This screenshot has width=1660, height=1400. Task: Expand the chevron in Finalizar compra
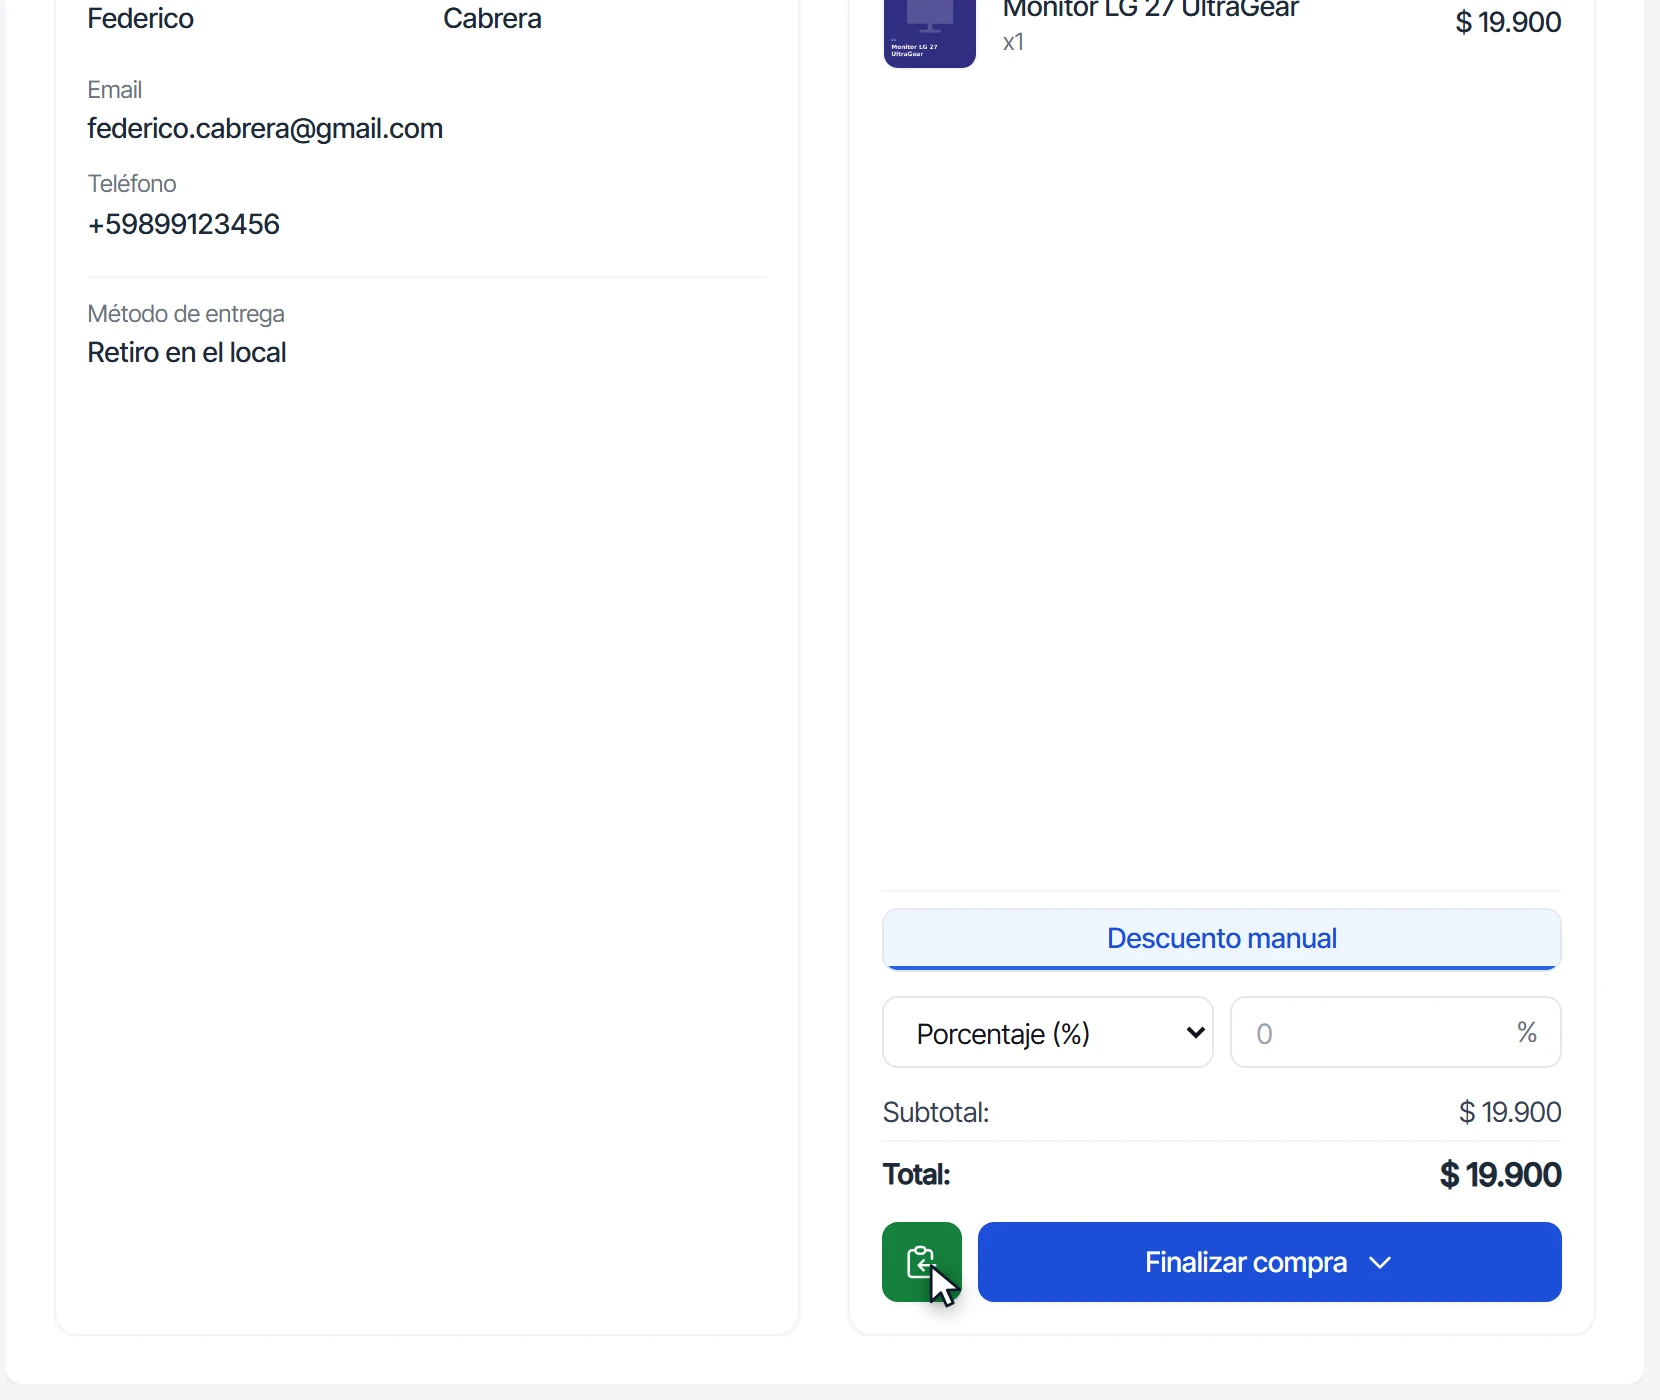(x=1380, y=1263)
